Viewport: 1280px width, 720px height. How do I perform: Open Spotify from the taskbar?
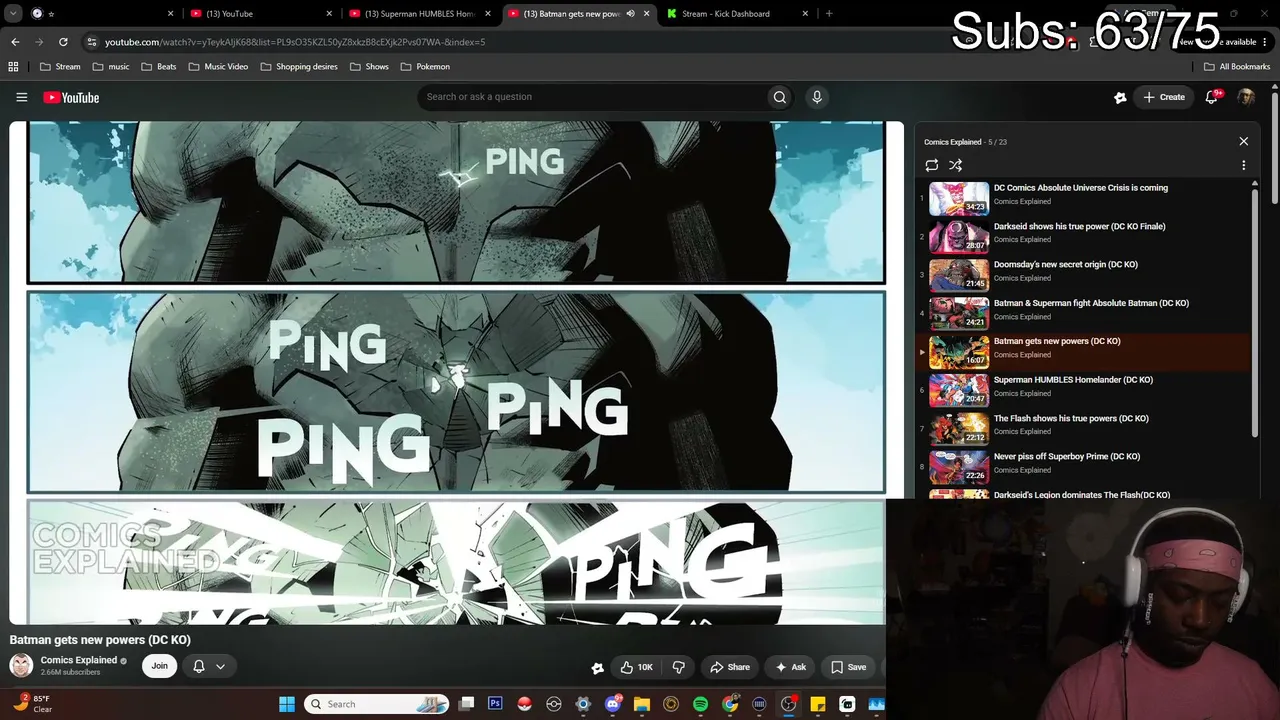(701, 704)
